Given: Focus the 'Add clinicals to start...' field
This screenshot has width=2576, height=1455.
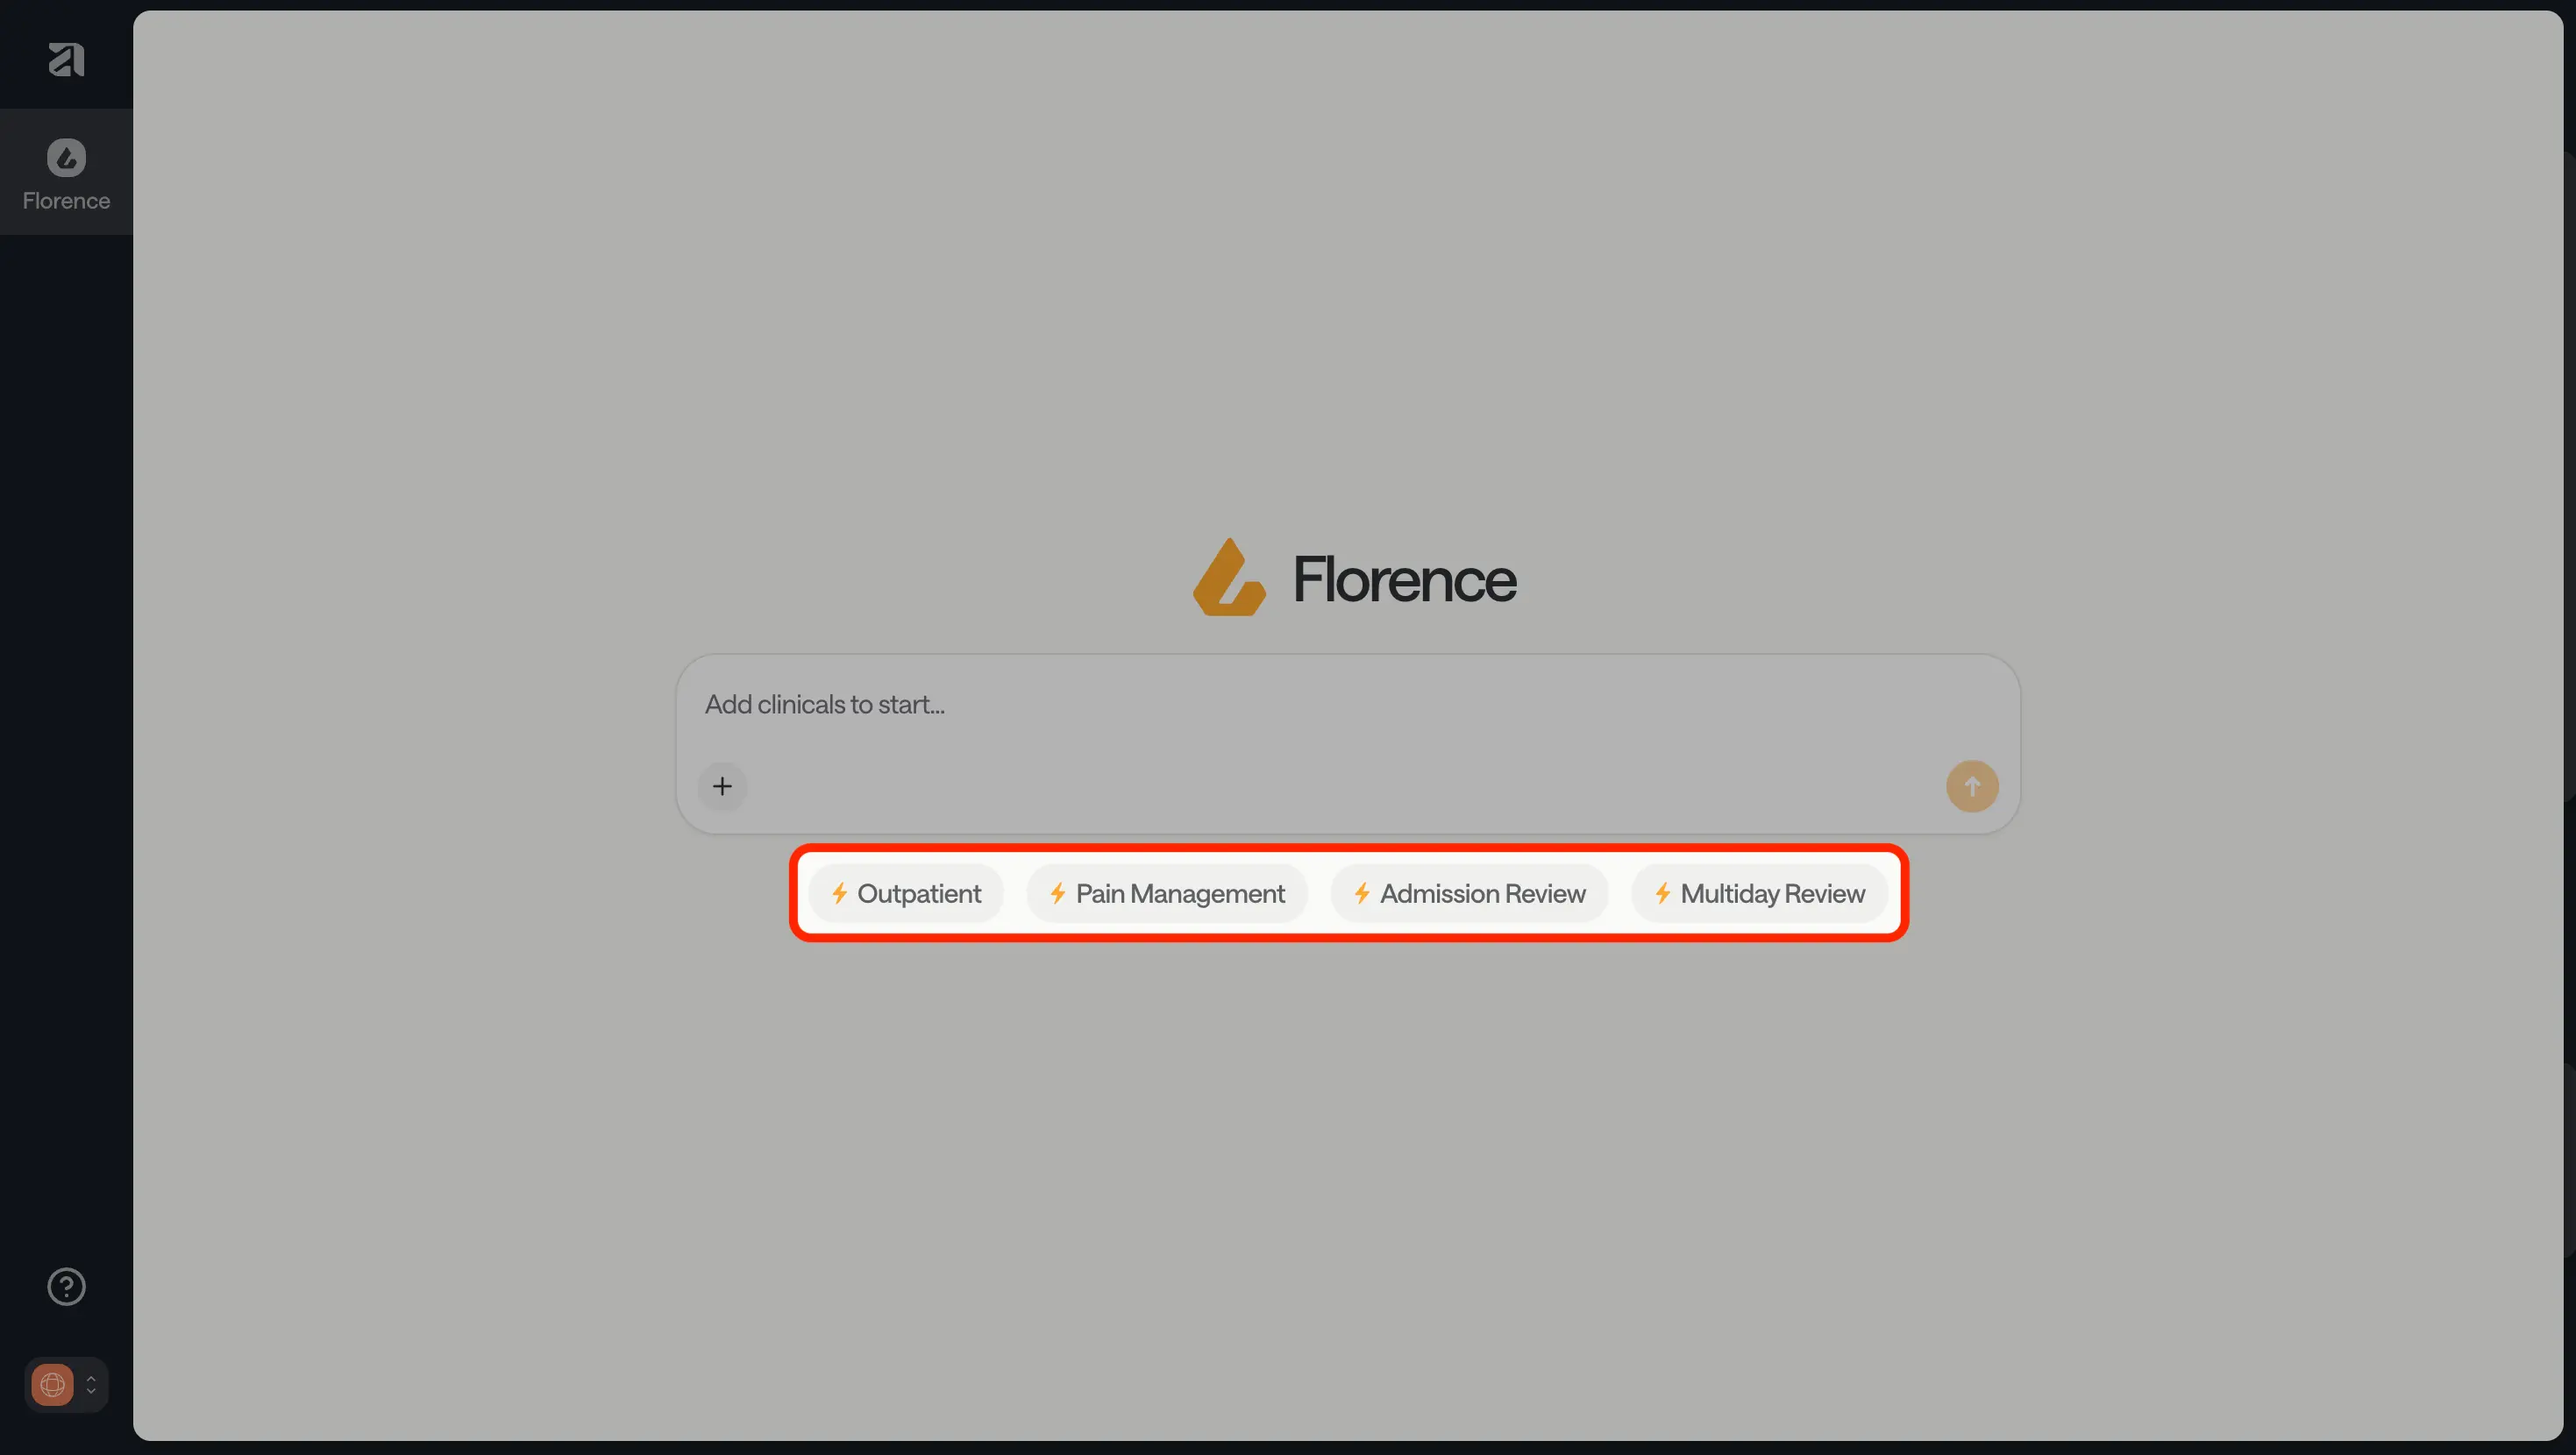Looking at the screenshot, I should coord(824,705).
